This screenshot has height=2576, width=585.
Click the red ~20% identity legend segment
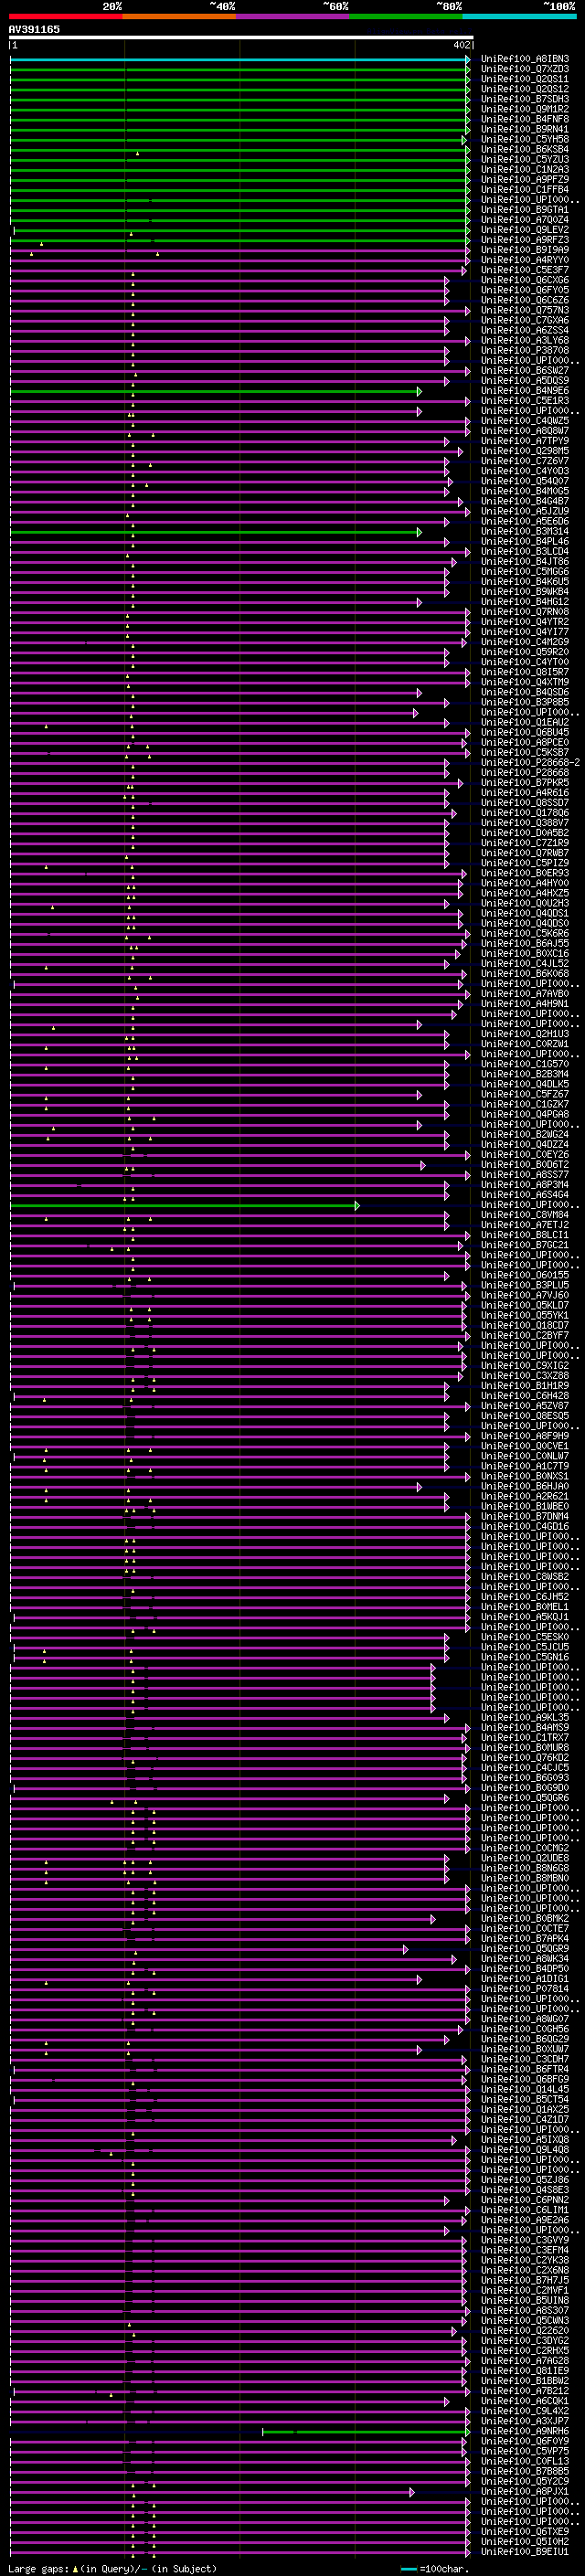pos(66,16)
